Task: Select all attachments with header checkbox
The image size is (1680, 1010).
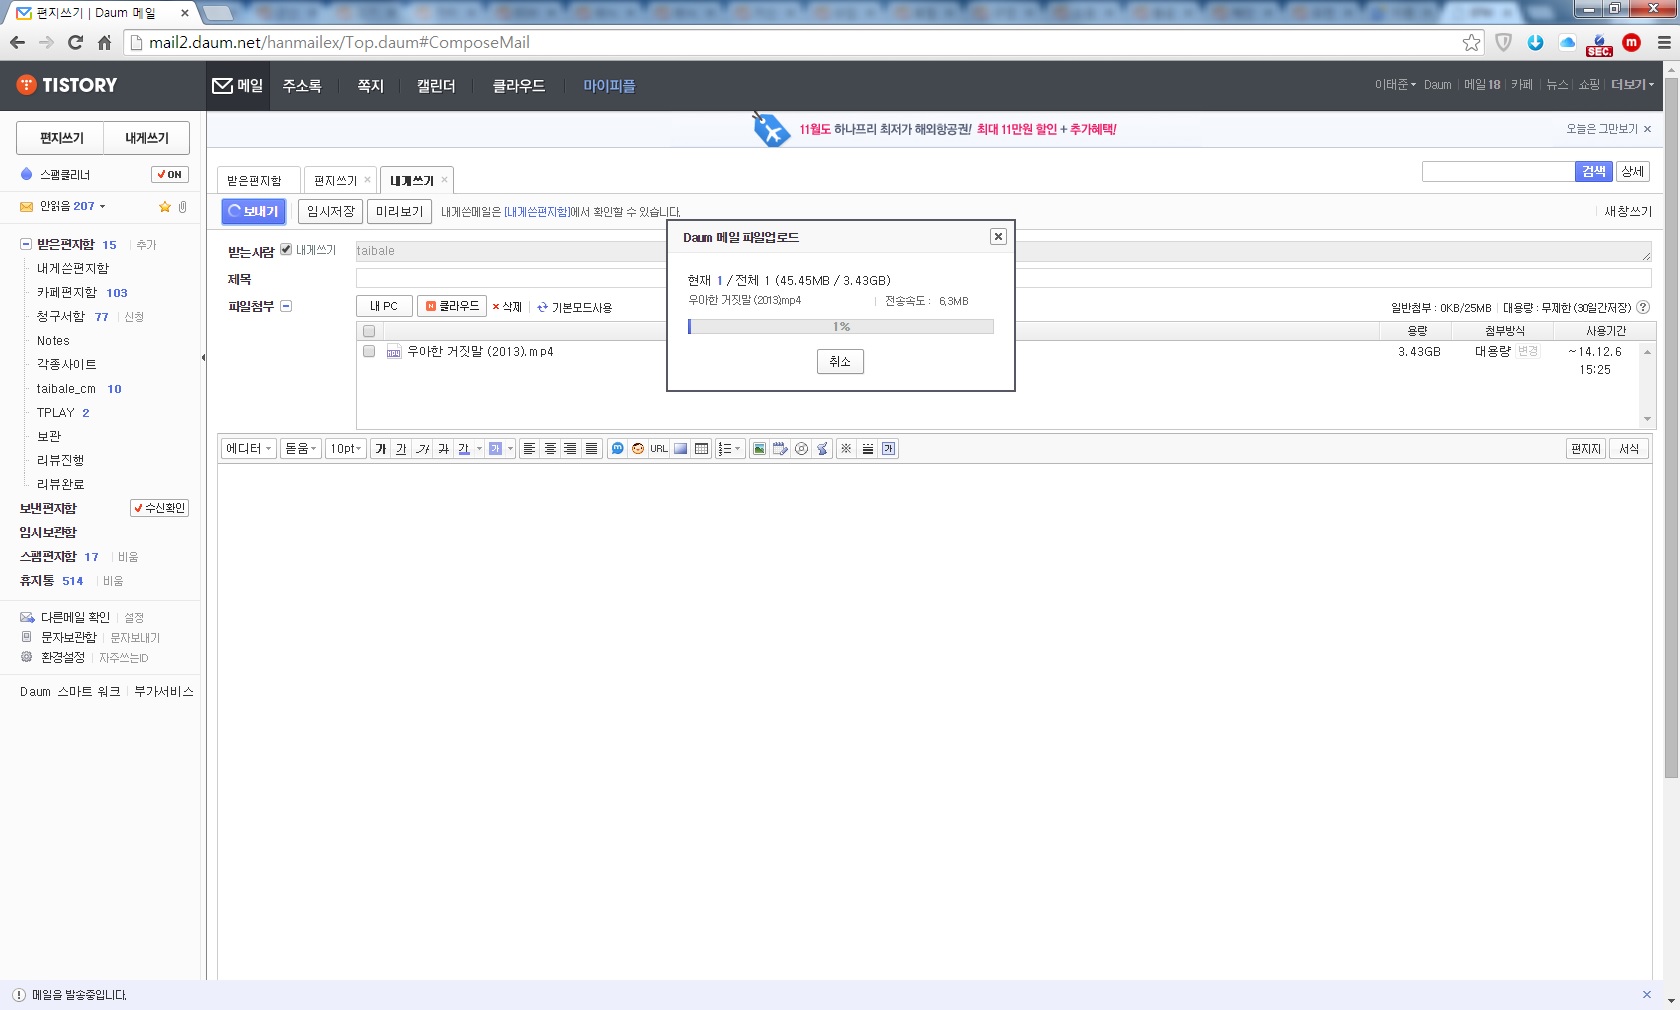Action: [369, 331]
